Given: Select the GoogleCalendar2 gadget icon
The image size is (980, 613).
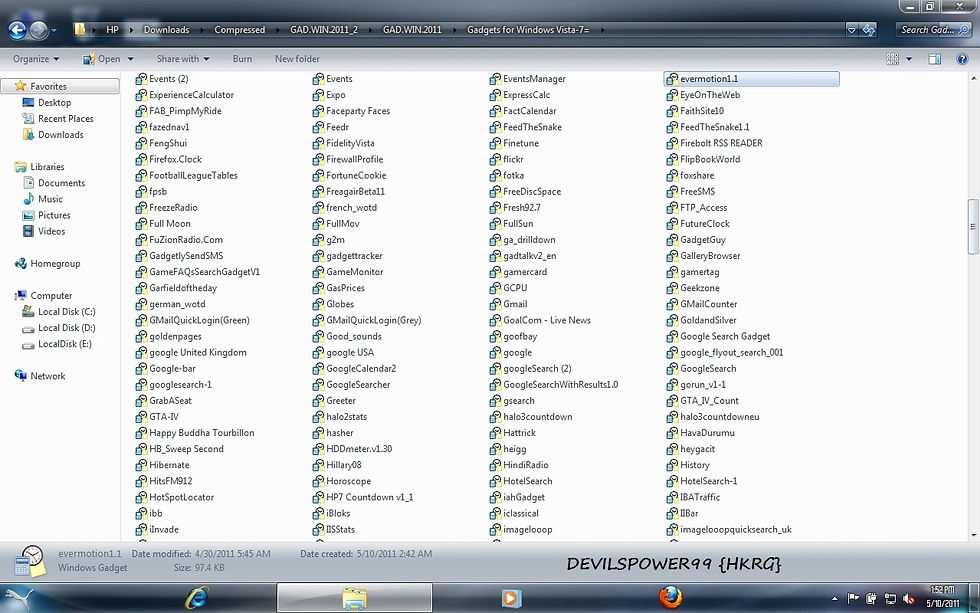Looking at the screenshot, I should pos(318,369).
